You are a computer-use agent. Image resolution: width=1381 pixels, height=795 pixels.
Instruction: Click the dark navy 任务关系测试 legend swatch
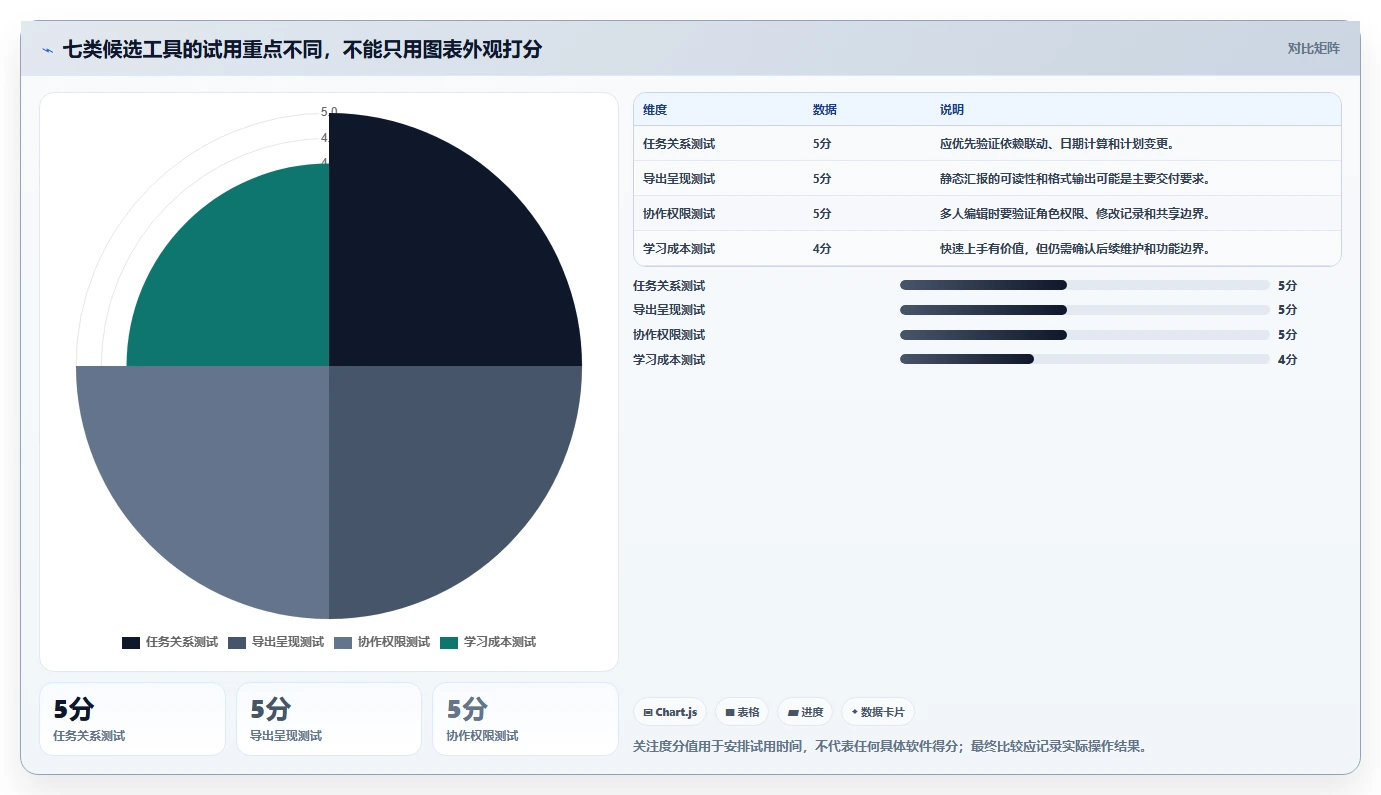click(x=131, y=642)
